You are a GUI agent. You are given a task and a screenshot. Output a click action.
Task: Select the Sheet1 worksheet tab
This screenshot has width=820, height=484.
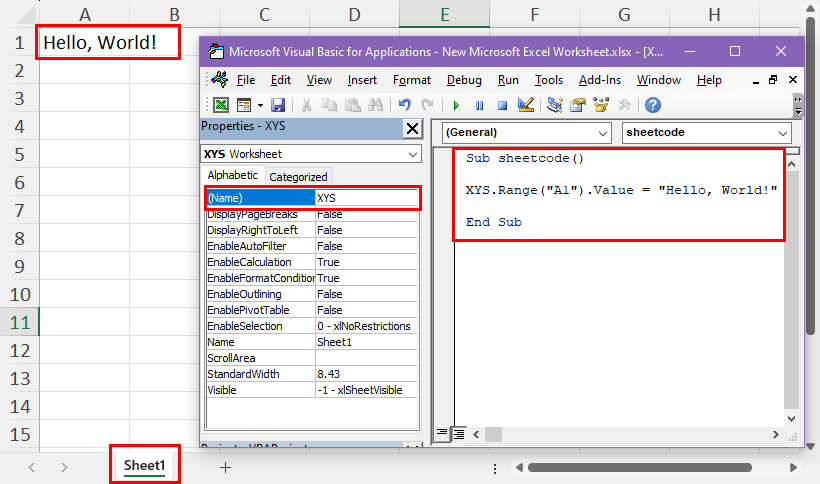(x=144, y=465)
